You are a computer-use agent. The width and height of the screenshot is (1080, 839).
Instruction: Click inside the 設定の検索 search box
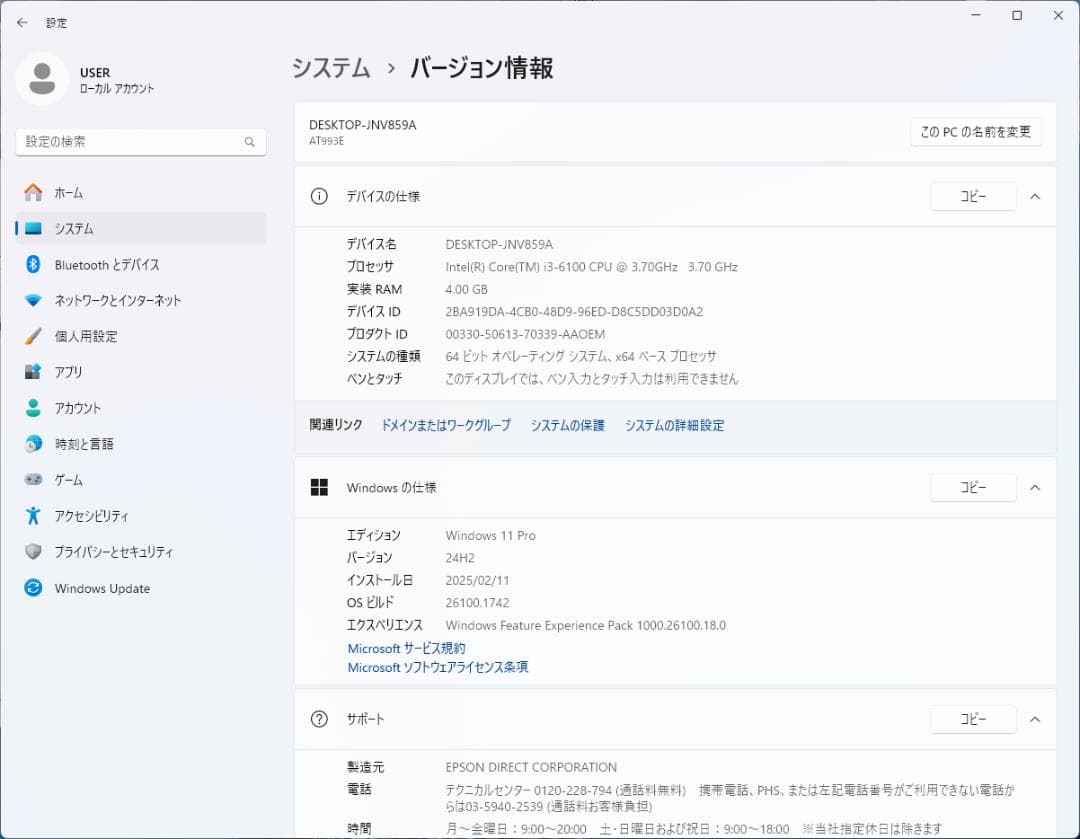pyautogui.click(x=140, y=142)
